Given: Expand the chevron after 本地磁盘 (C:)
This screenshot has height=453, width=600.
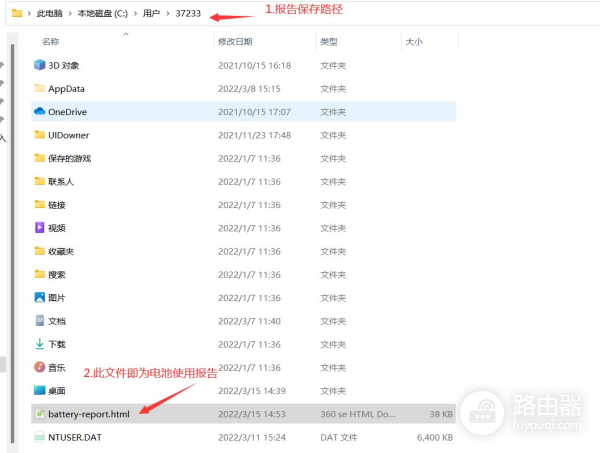Looking at the screenshot, I should [135, 13].
